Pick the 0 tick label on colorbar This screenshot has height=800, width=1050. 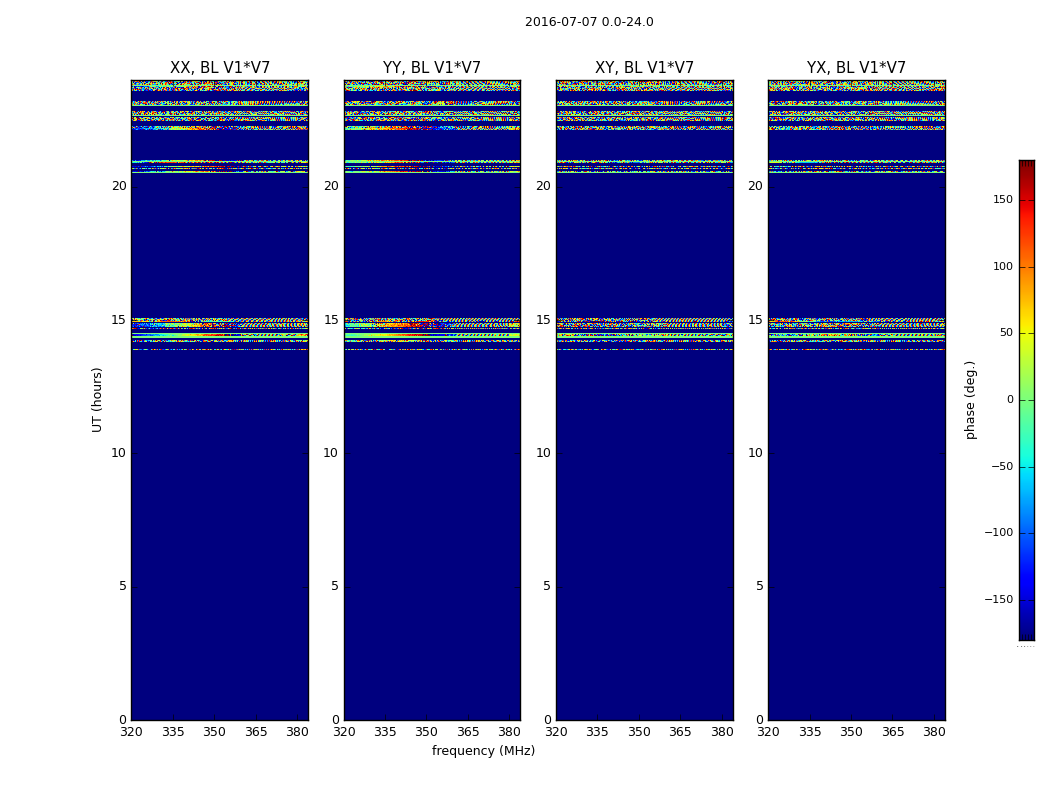click(x=1009, y=400)
